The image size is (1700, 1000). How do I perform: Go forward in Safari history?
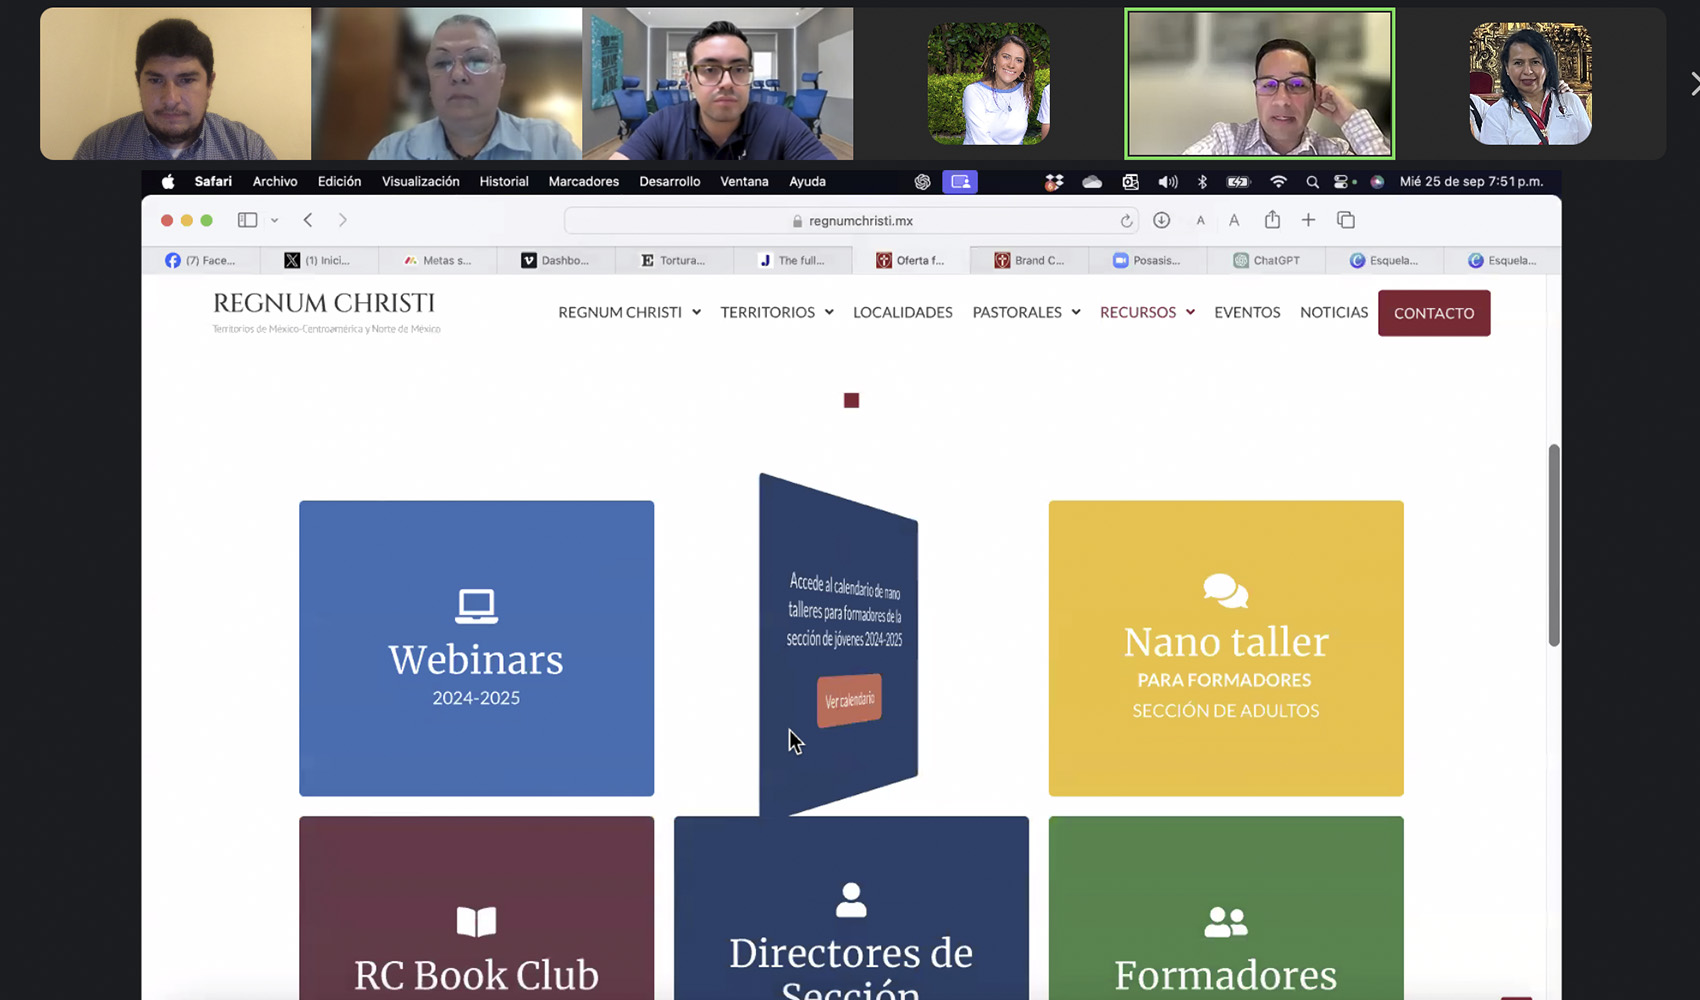(x=342, y=220)
